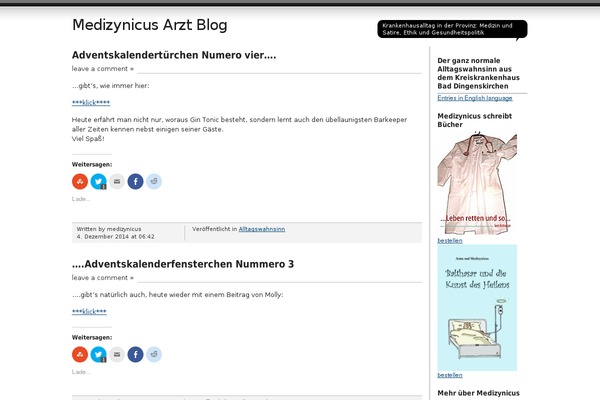The width and height of the screenshot is (600, 400).
Task: Share Nummero 3 post on StumbleUpon
Action: 80,354
